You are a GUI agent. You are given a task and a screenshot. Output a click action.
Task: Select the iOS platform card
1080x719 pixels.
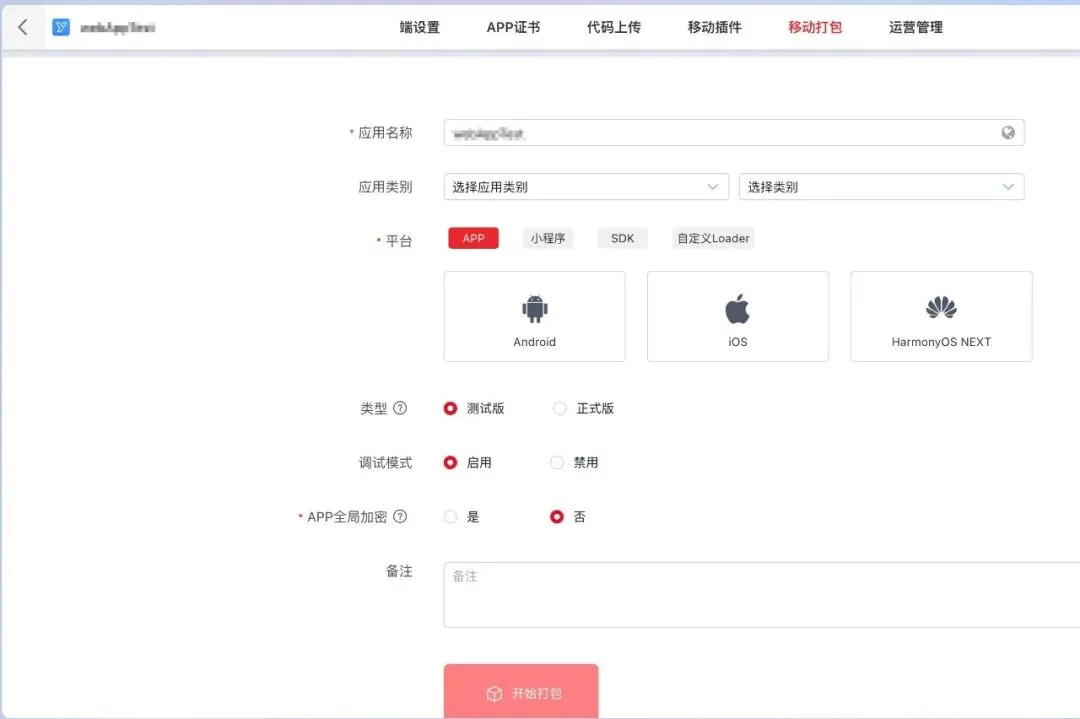click(x=738, y=316)
